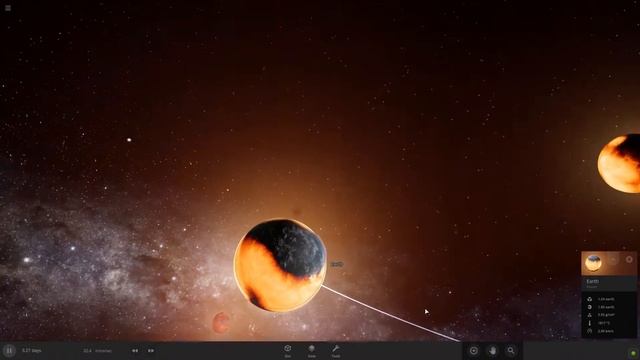Viewport: 640px width, 360px height.
Task: Open the Earth name title
Action: pyautogui.click(x=592, y=281)
